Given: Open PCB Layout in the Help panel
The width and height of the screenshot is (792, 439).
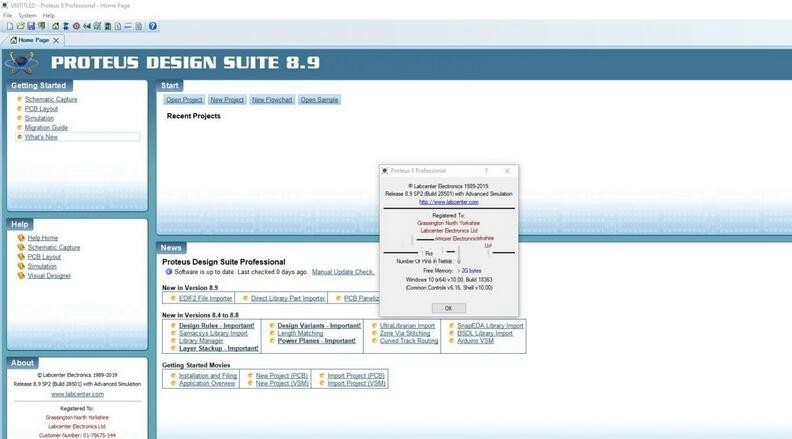Looking at the screenshot, I should pyautogui.click(x=44, y=257).
